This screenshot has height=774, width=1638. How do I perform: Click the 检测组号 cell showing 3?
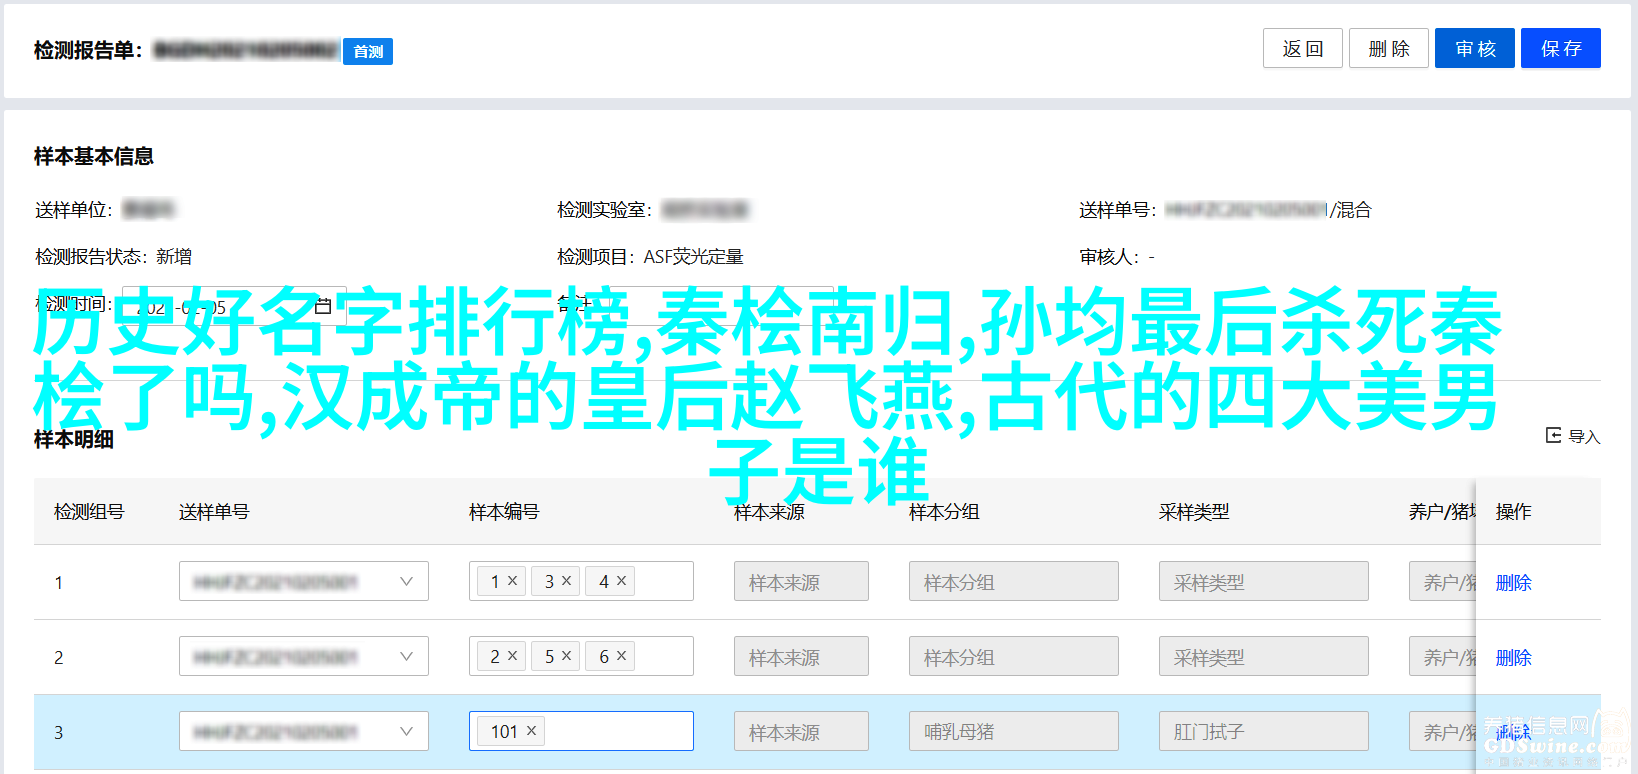[59, 732]
